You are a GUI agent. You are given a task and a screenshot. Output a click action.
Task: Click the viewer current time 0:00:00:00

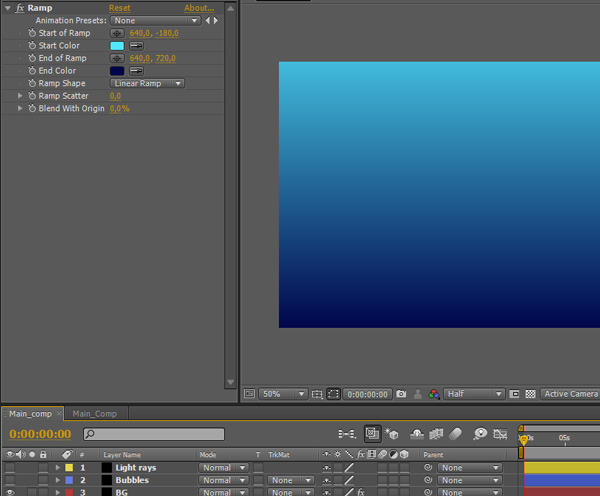tap(367, 394)
